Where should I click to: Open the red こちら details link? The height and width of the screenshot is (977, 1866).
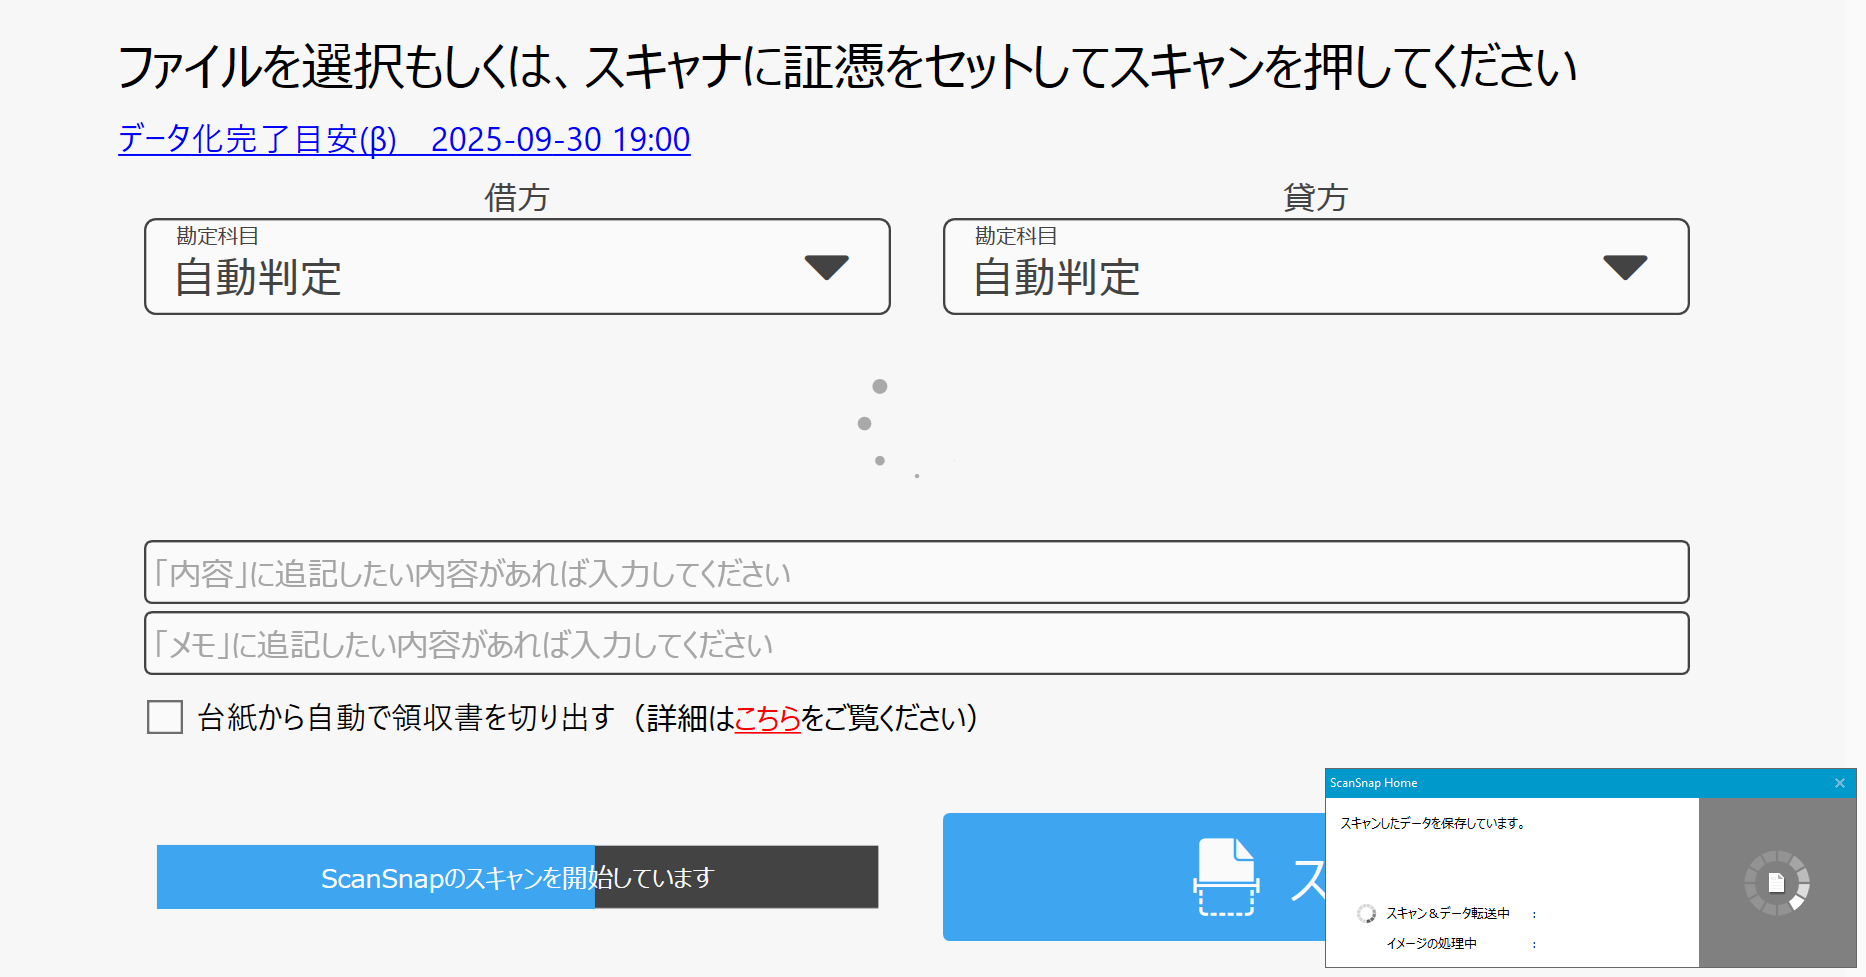pyautogui.click(x=767, y=718)
